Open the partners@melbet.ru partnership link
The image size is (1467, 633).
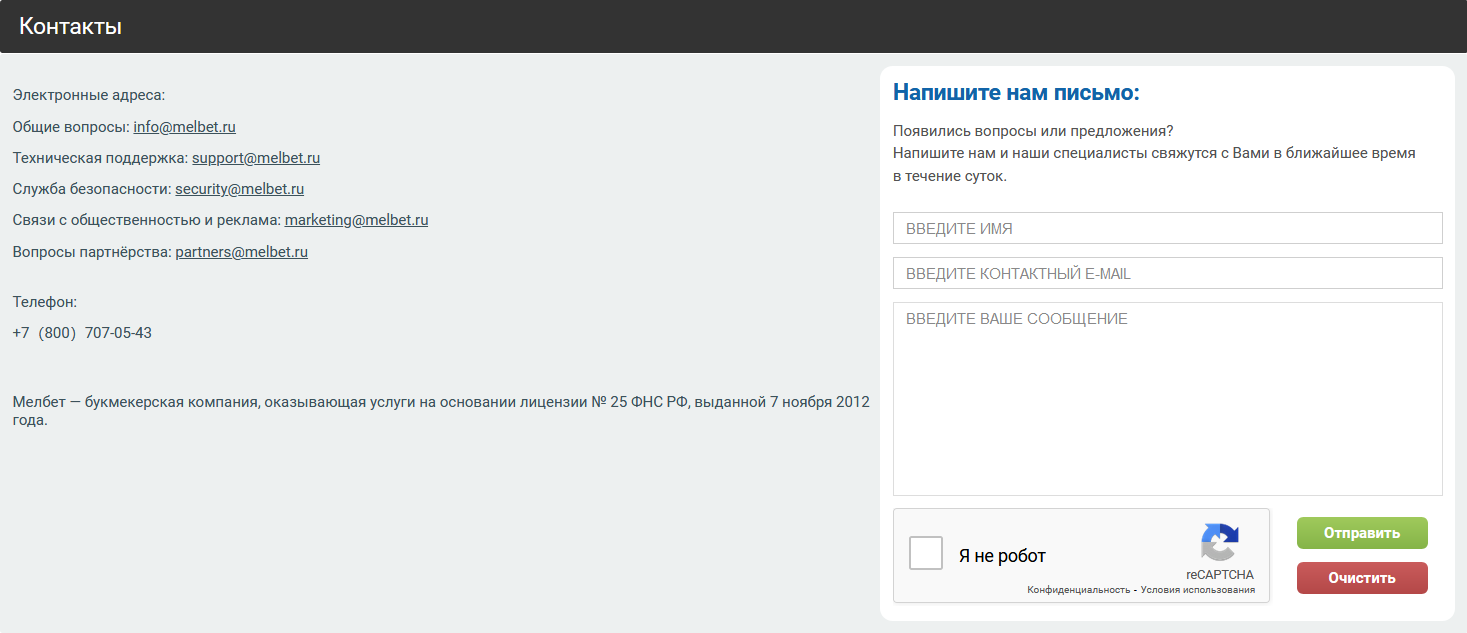pyautogui.click(x=241, y=252)
